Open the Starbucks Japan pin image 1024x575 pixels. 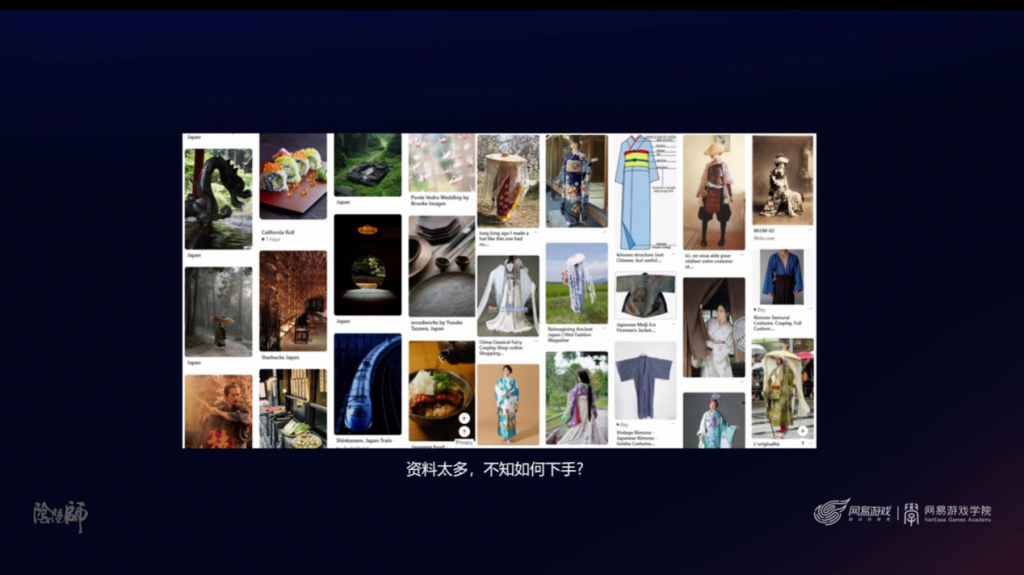click(x=293, y=299)
